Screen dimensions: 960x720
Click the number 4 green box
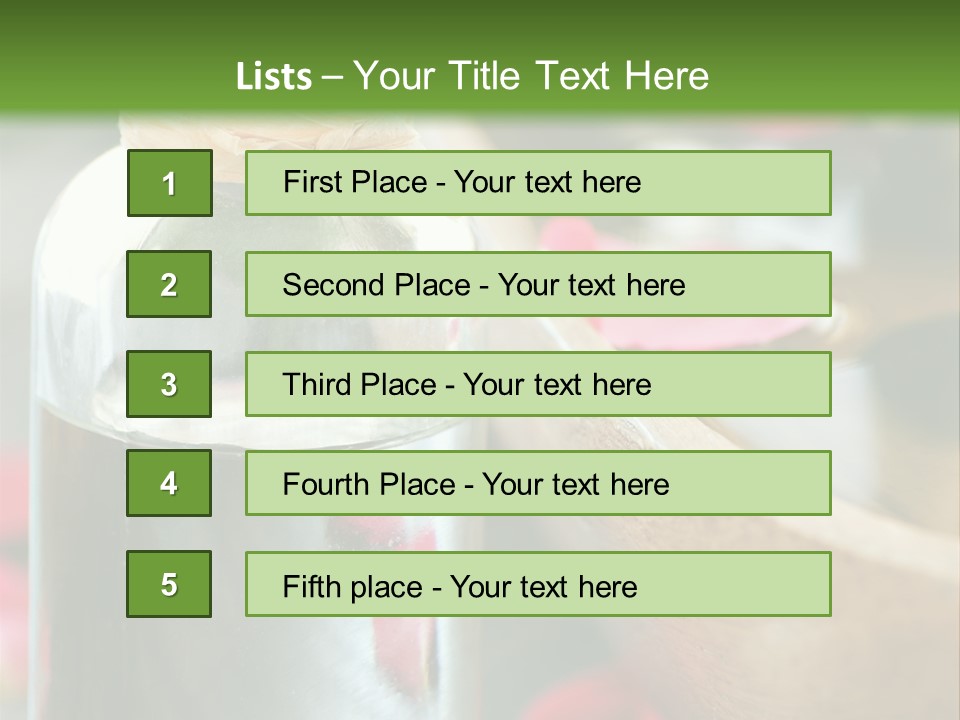[x=169, y=483]
